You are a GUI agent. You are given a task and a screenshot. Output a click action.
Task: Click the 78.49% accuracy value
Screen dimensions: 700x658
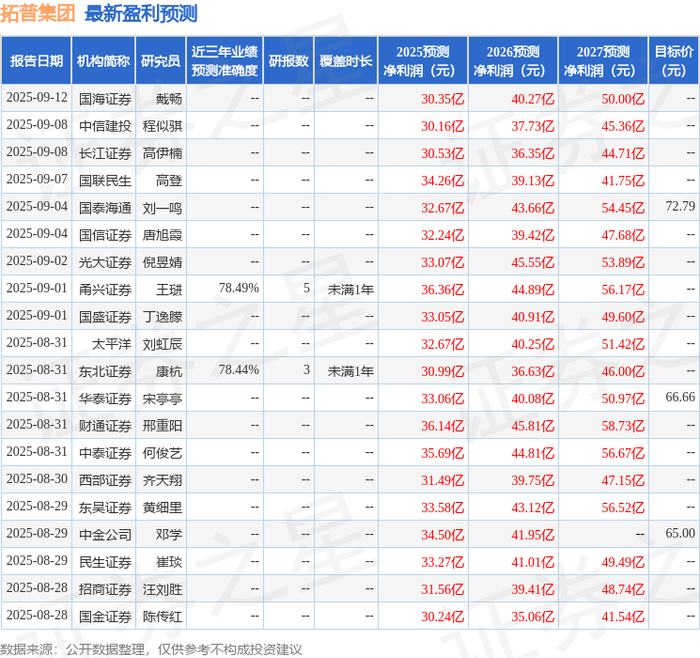239,288
